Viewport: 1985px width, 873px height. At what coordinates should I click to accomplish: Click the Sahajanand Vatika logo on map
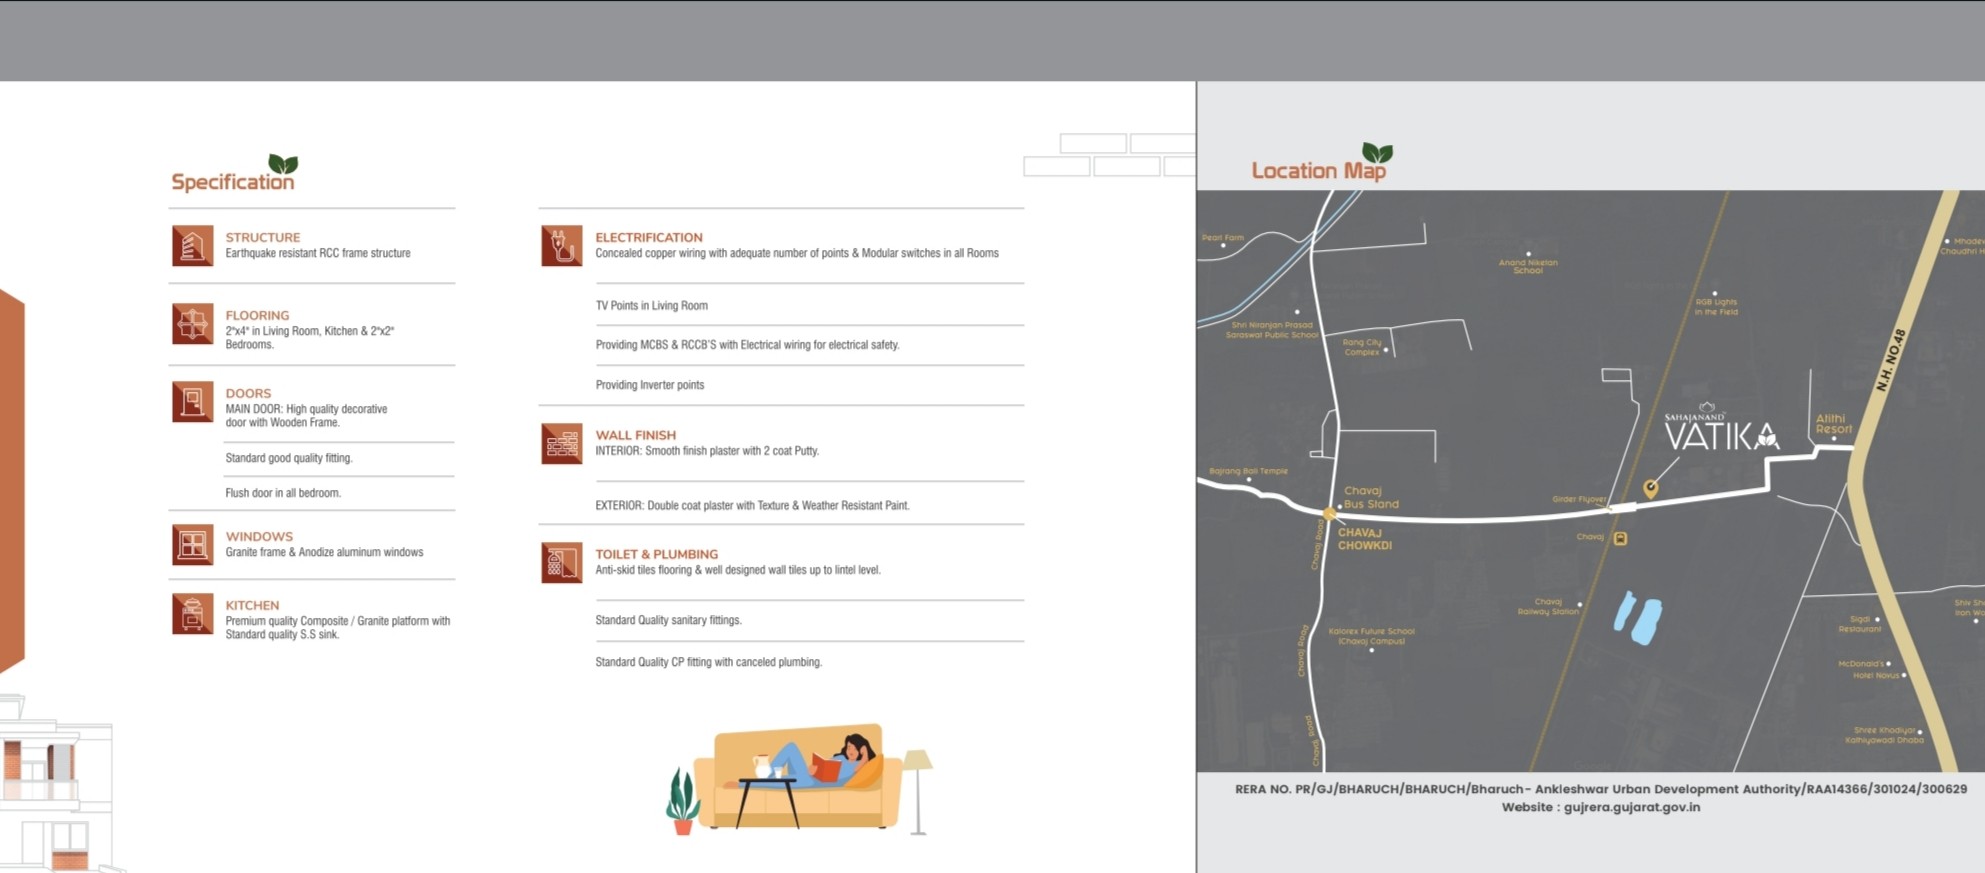(x=1720, y=430)
